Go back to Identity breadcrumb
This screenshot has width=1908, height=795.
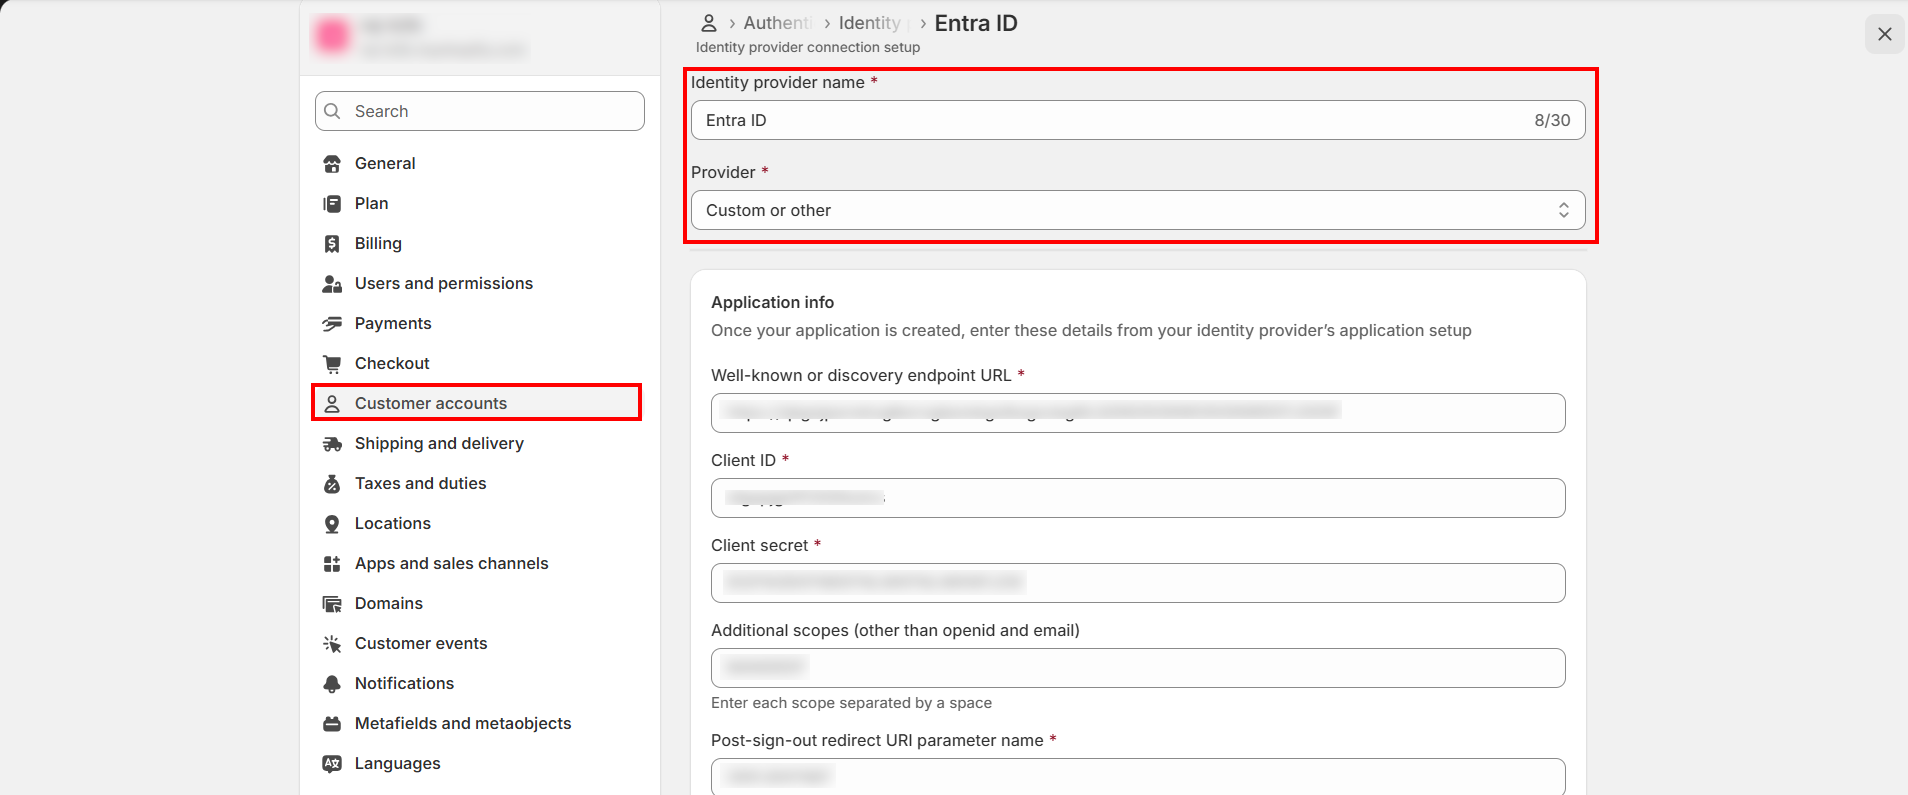click(869, 23)
